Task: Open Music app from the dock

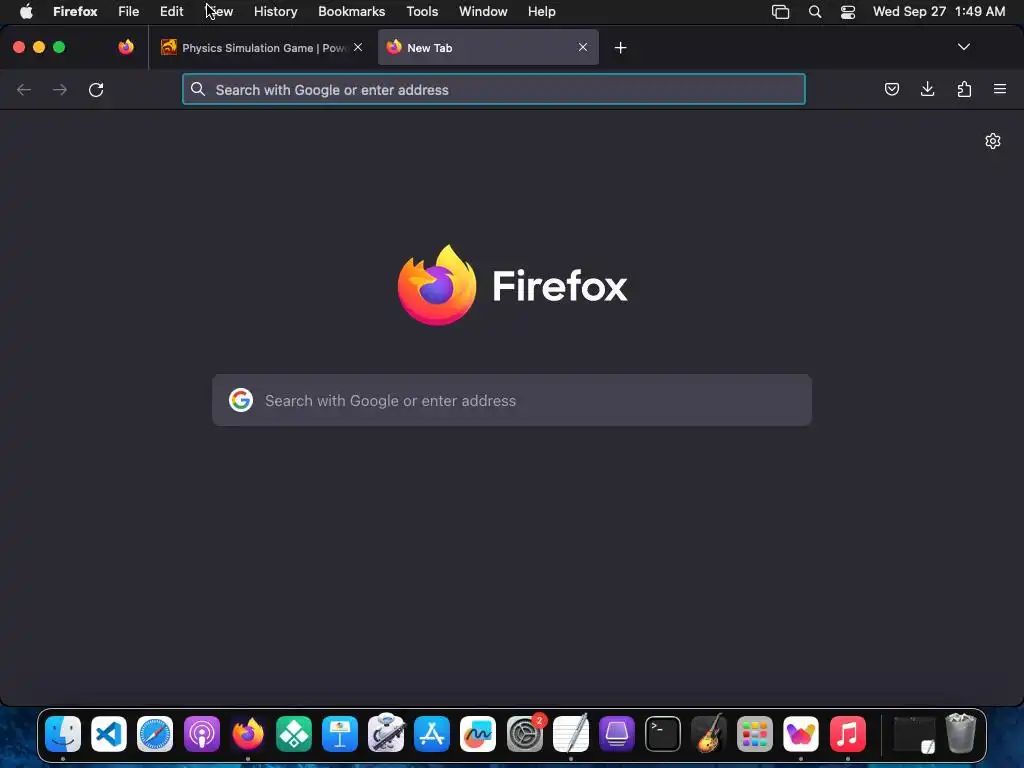Action: point(847,734)
